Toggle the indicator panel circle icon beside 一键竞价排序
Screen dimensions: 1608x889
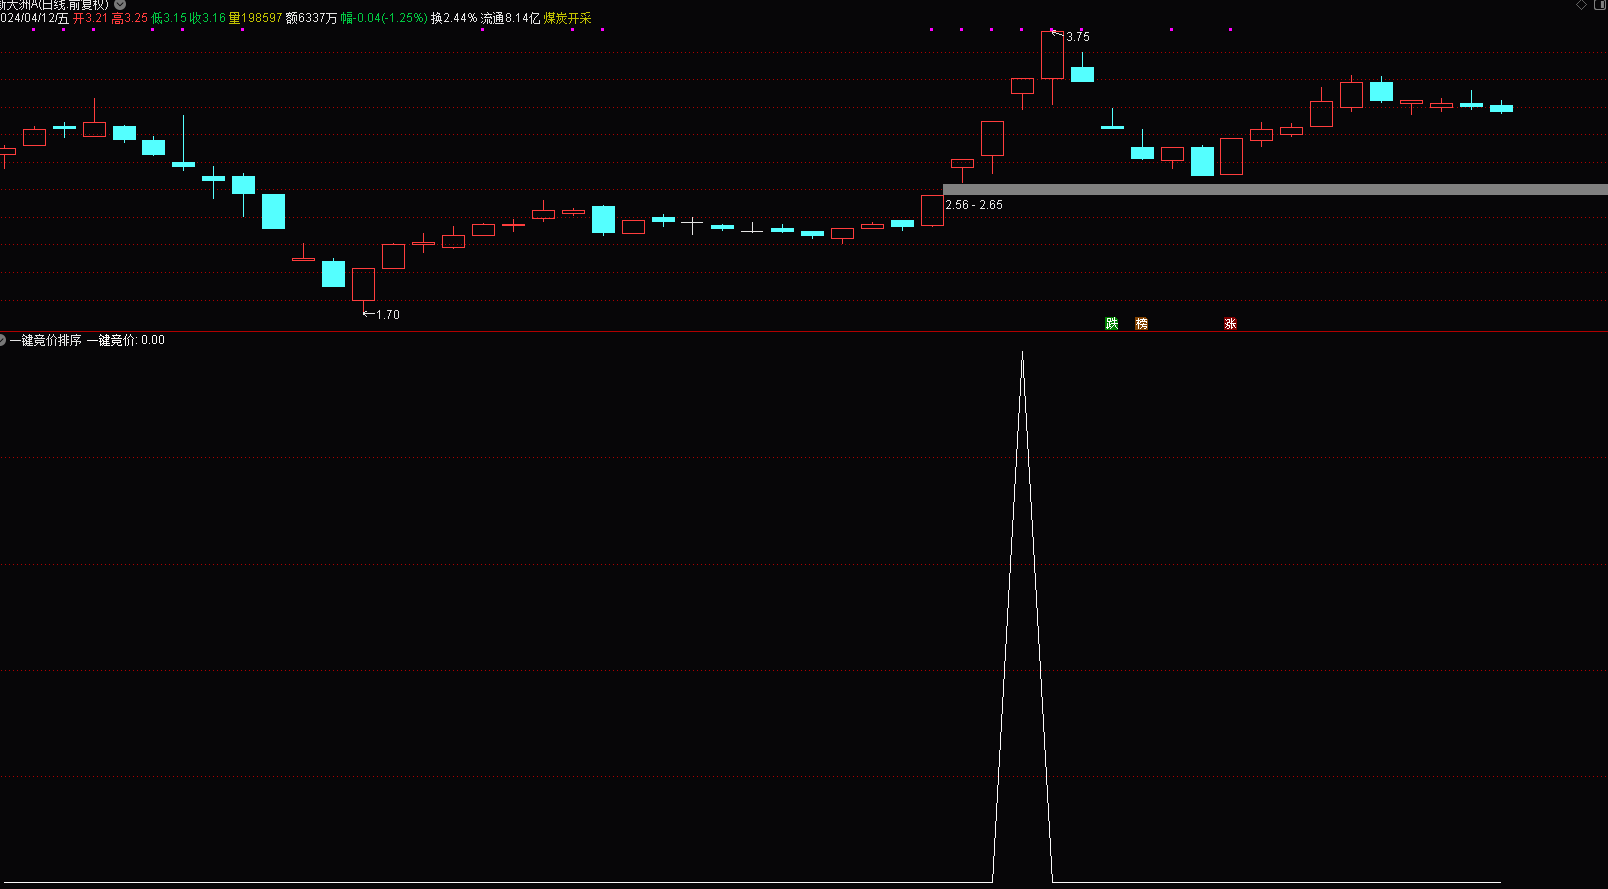(x=3, y=340)
